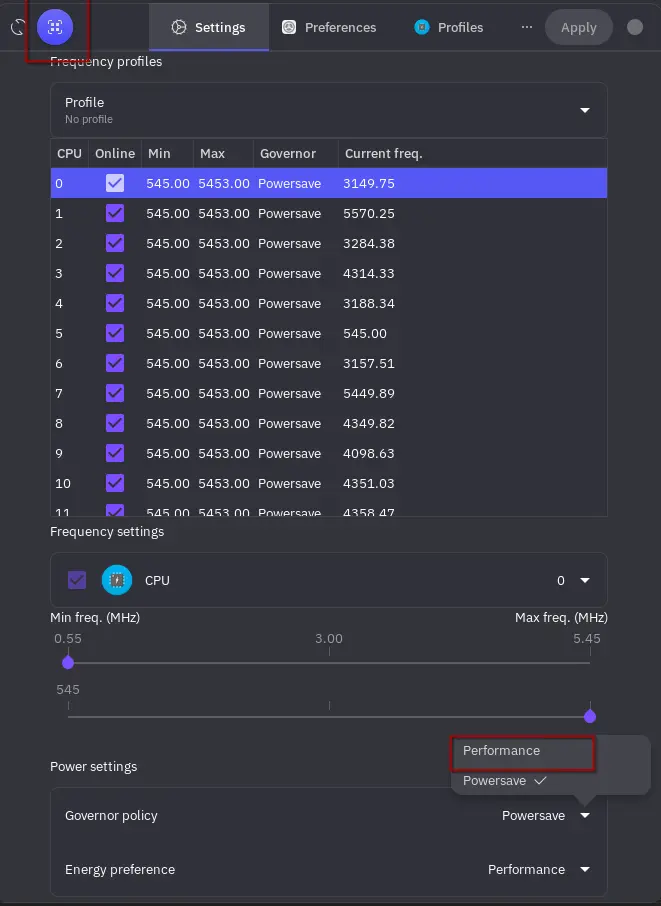
Task: Open the Preferences tab
Action: click(329, 27)
